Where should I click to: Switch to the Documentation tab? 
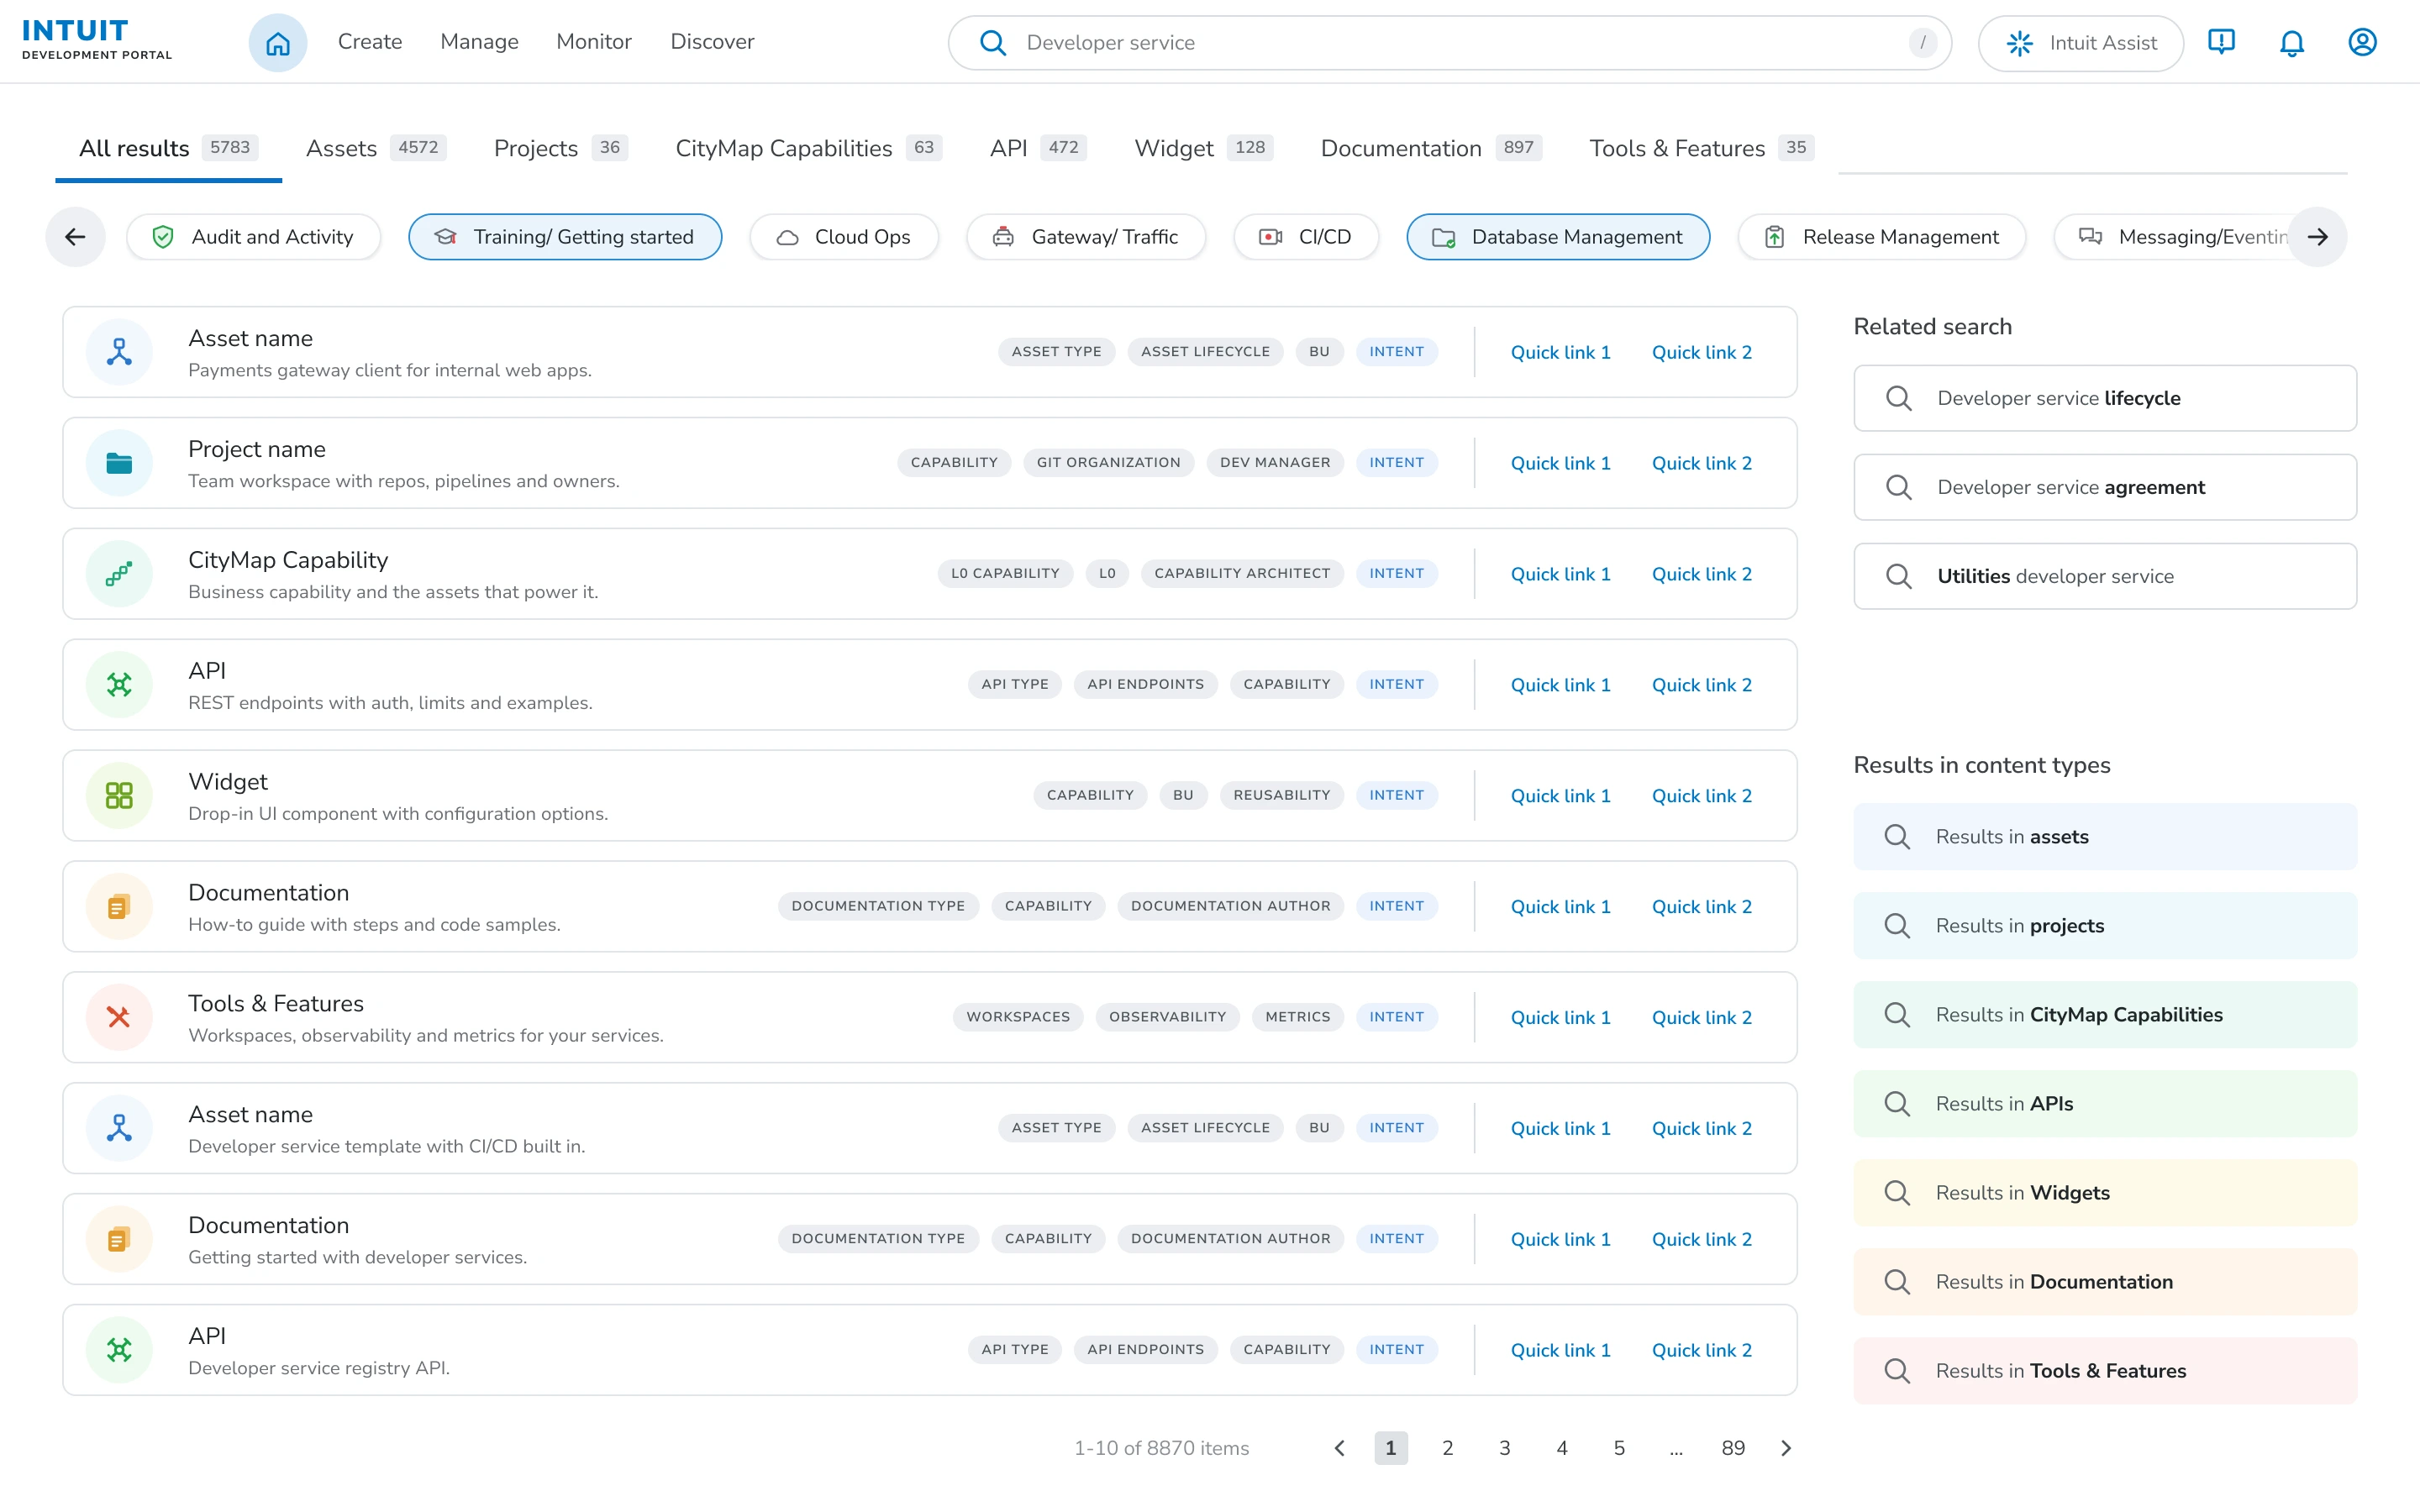(1431, 148)
